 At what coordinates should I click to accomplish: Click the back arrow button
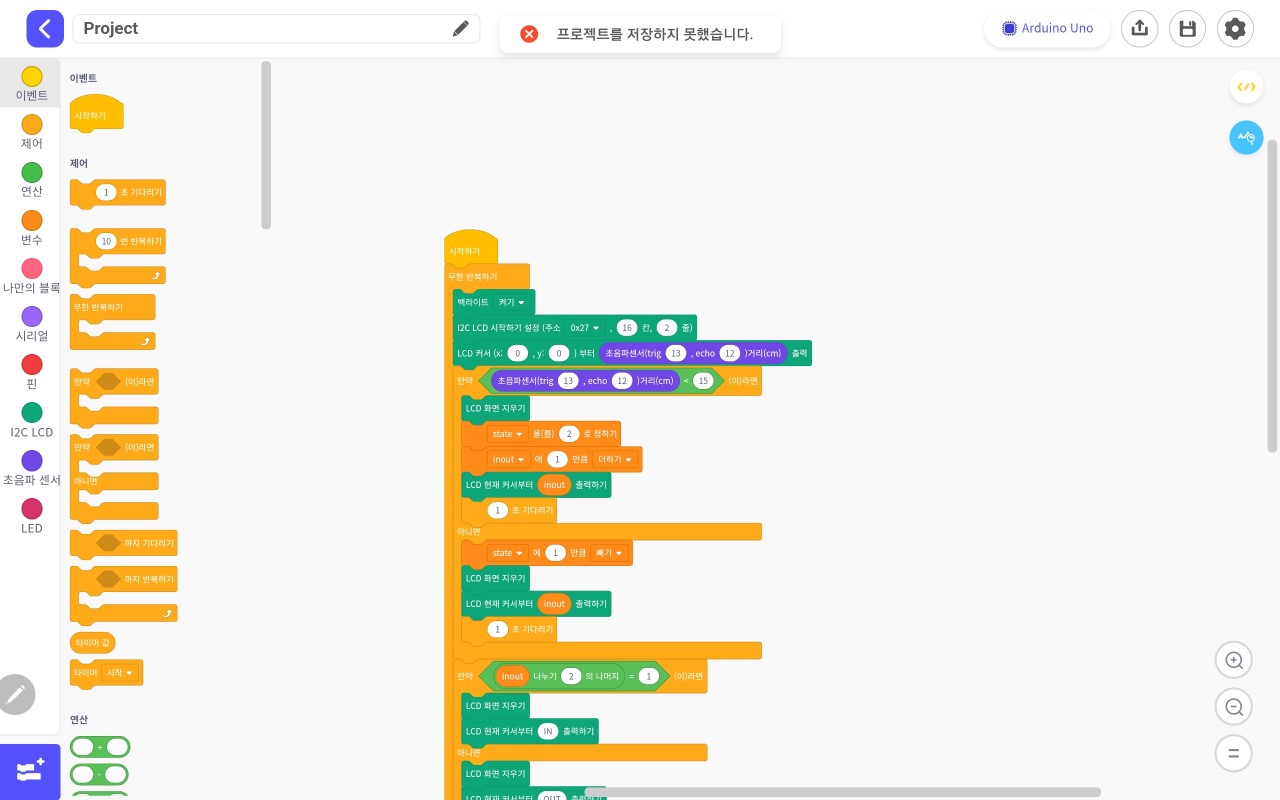click(x=45, y=29)
